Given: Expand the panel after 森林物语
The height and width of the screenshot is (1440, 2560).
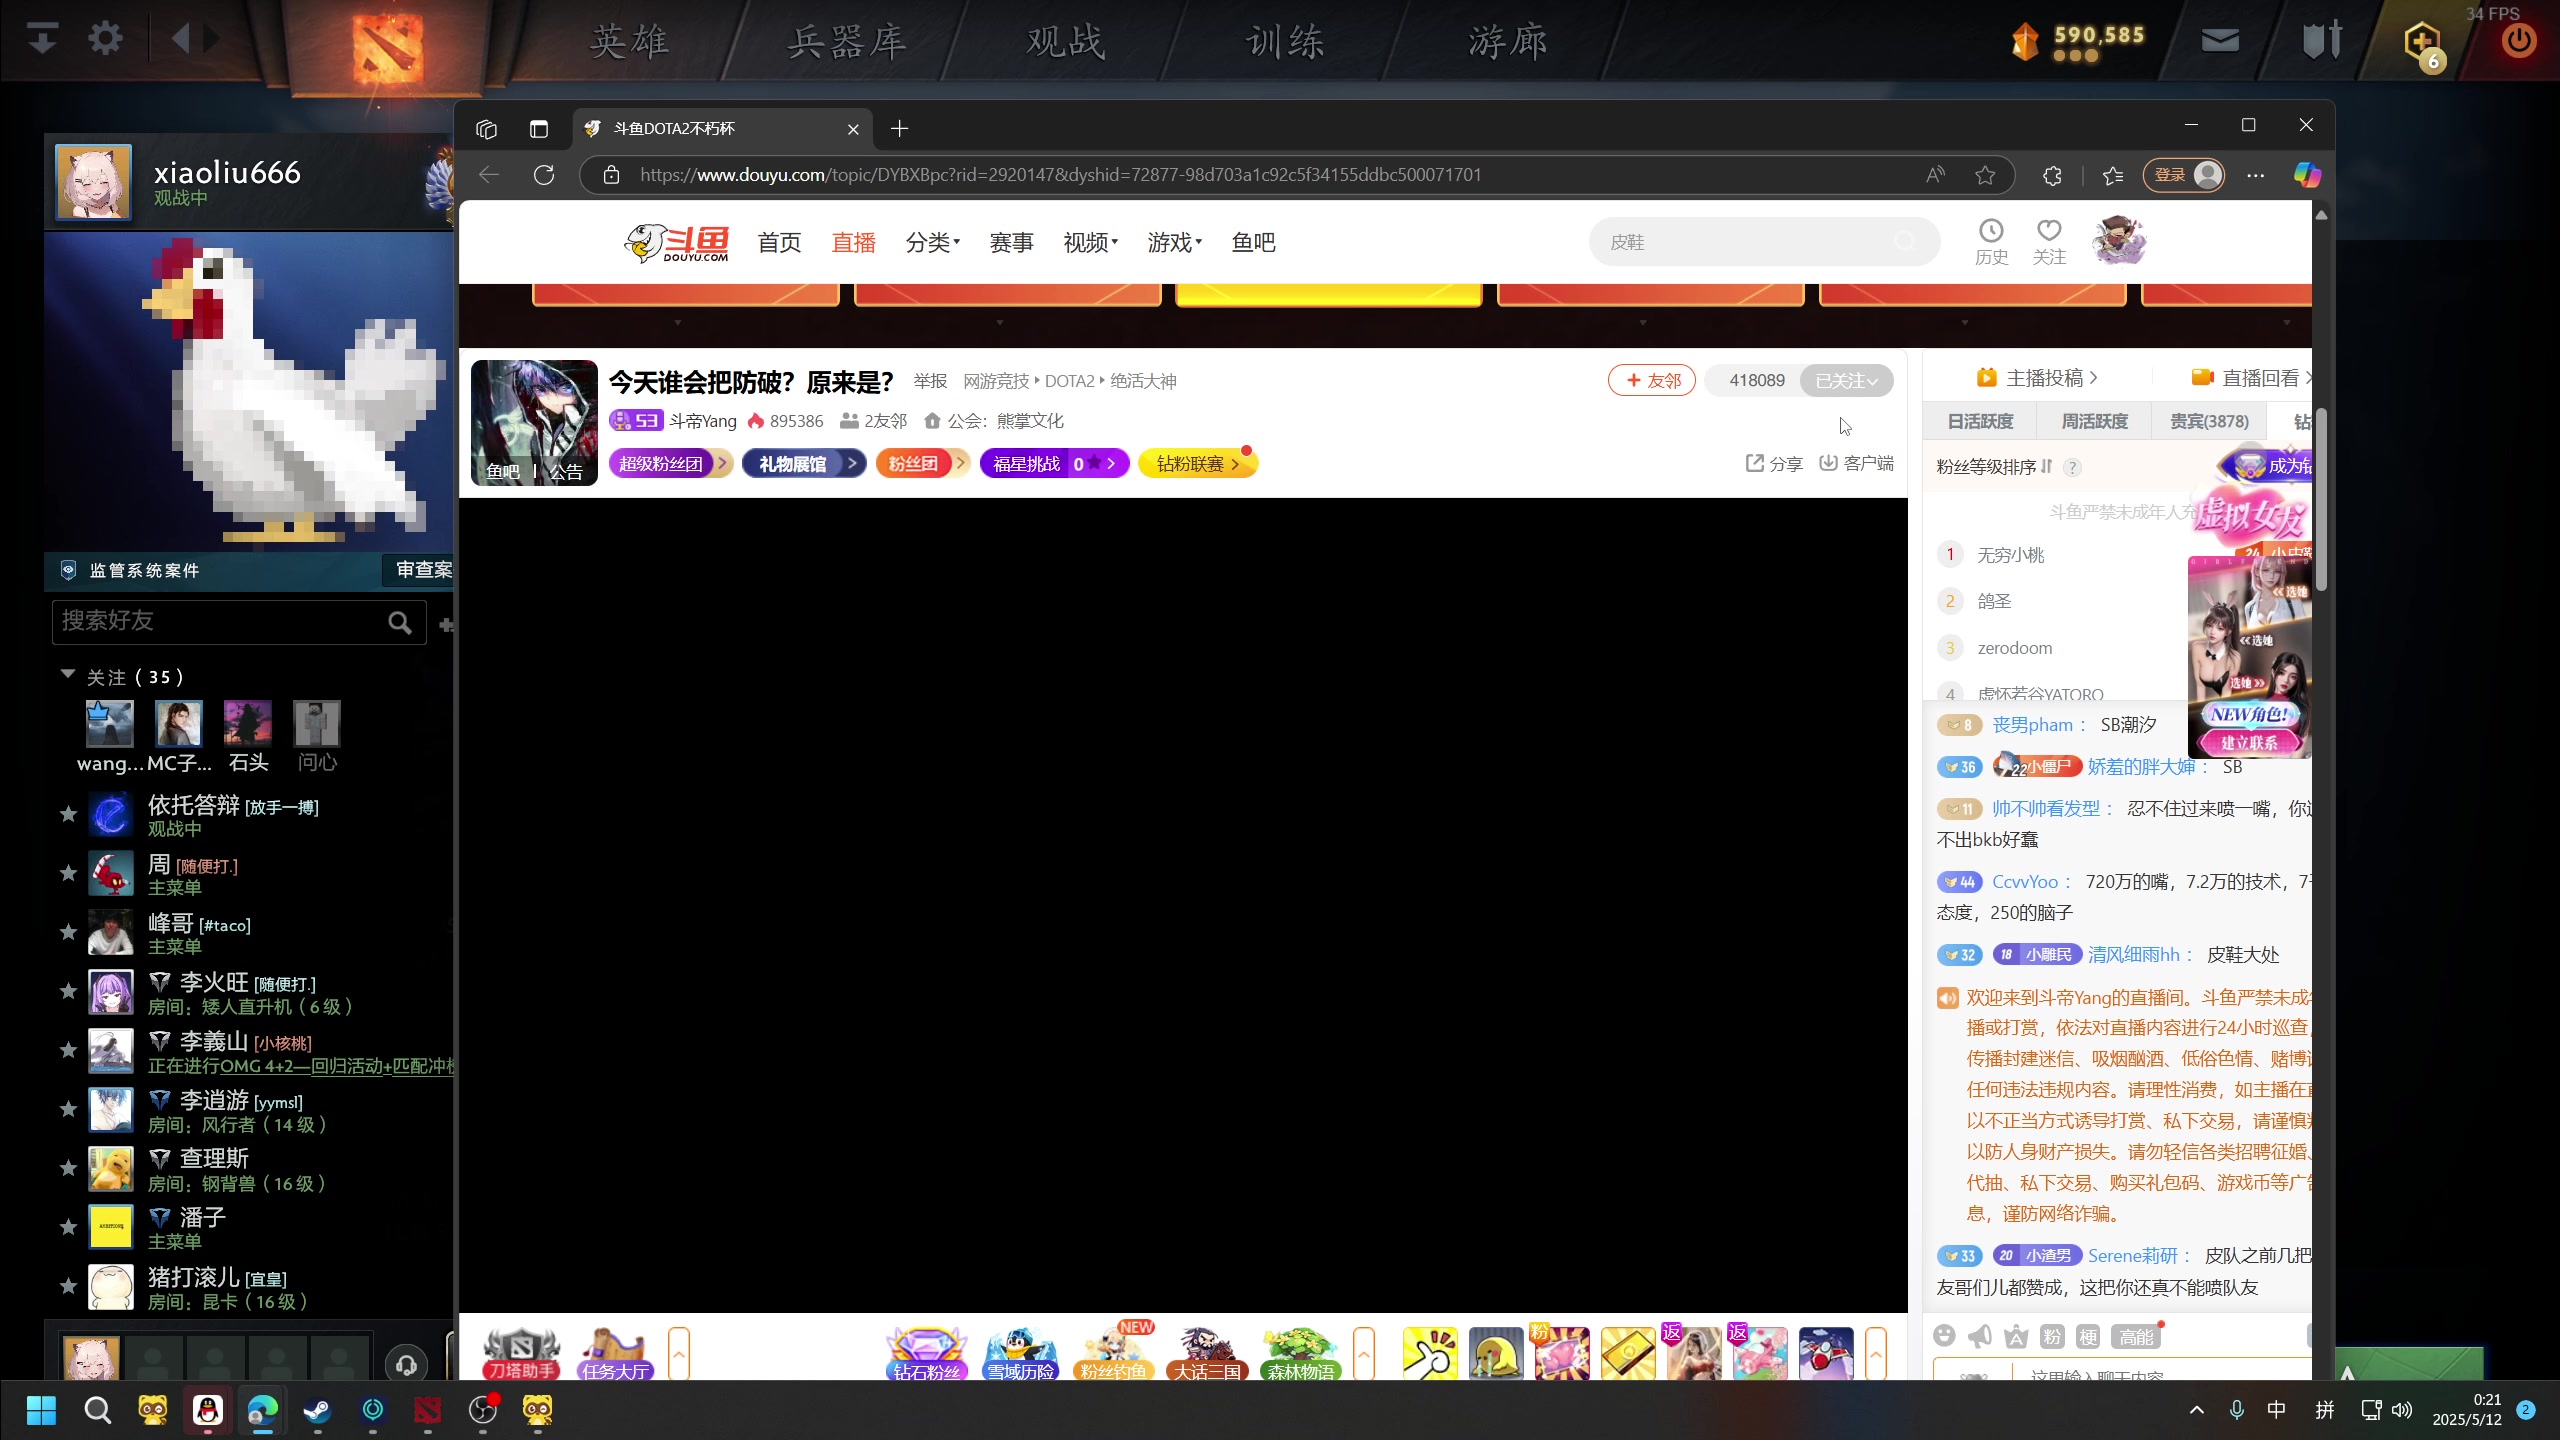Looking at the screenshot, I should pyautogui.click(x=1364, y=1354).
